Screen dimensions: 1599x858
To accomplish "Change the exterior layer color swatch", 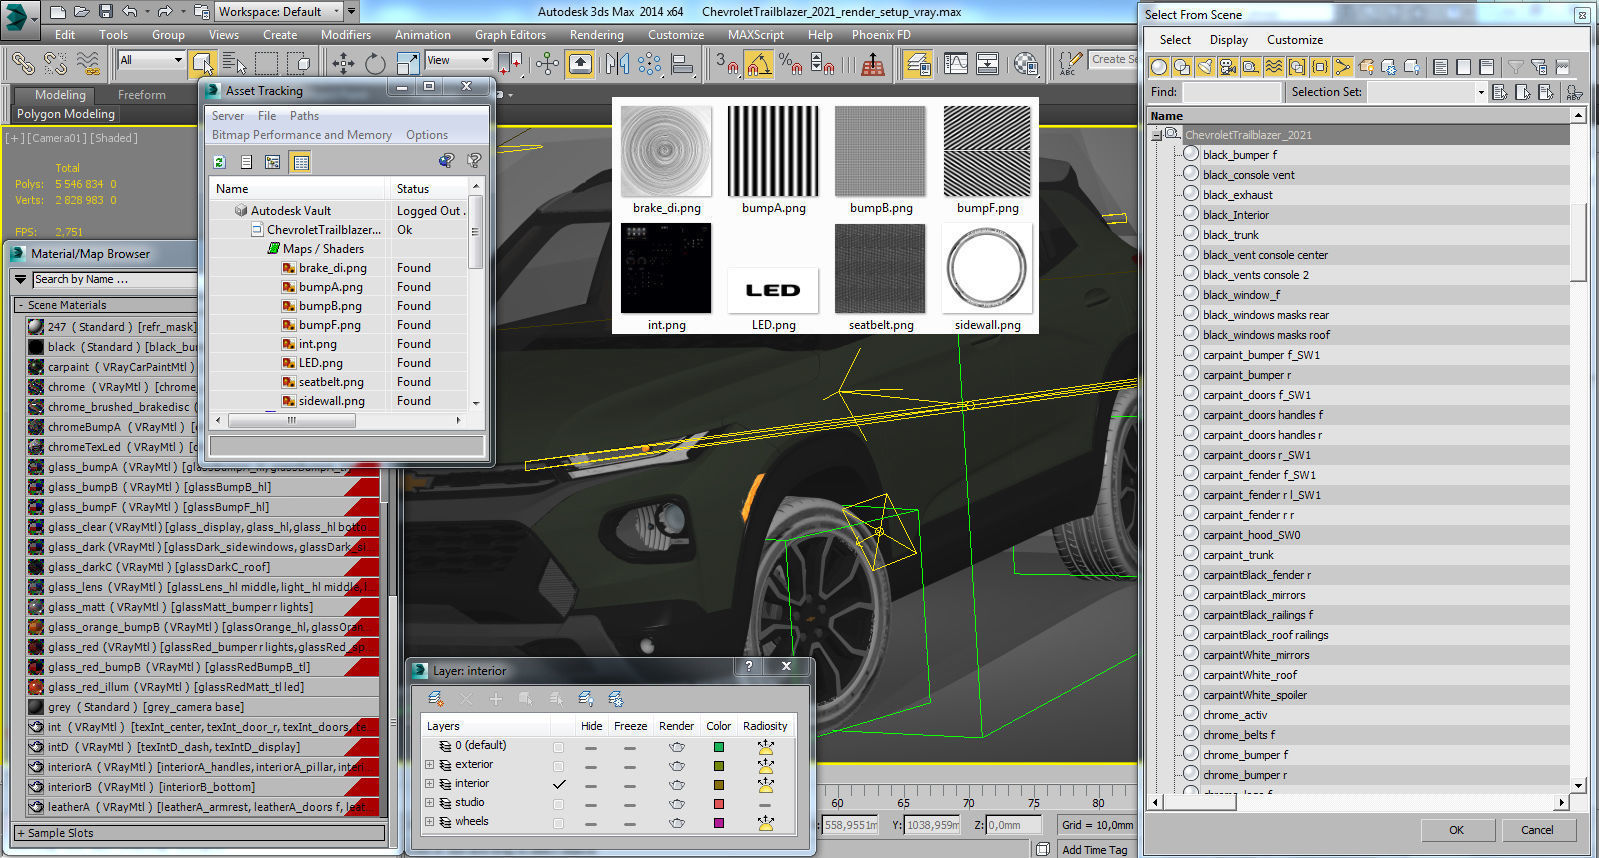I will point(718,766).
